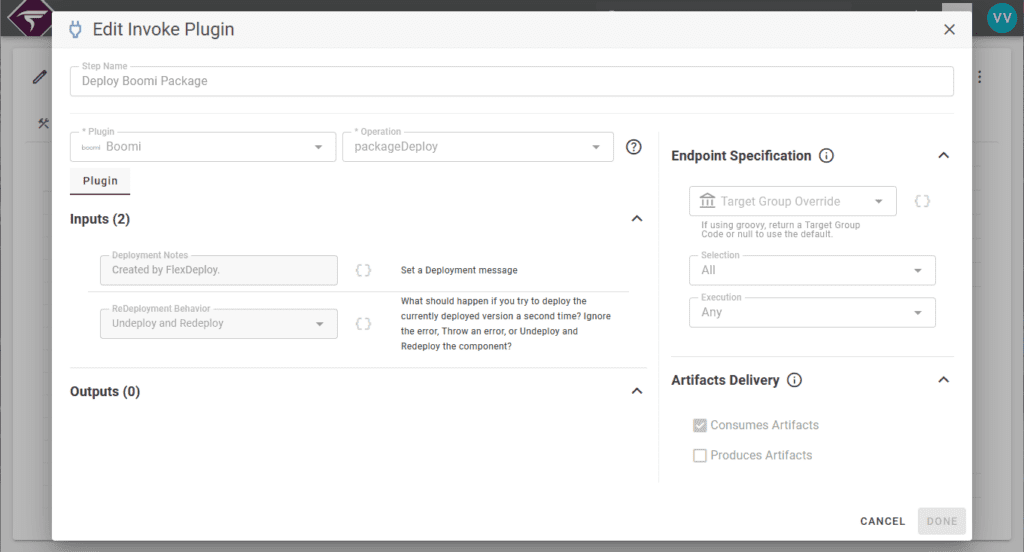Click the Target Group bank icon
The image size is (1024, 552).
pos(707,201)
